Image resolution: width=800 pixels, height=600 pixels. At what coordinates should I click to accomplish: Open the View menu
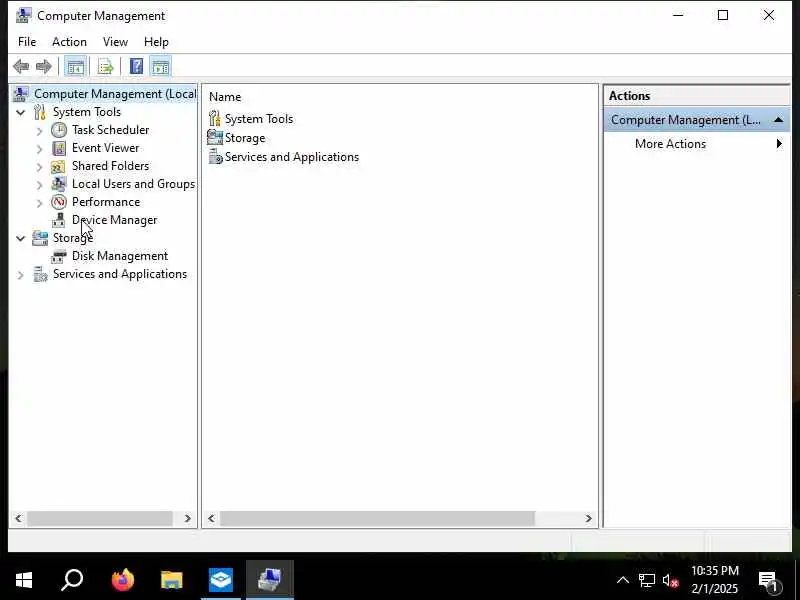[115, 42]
